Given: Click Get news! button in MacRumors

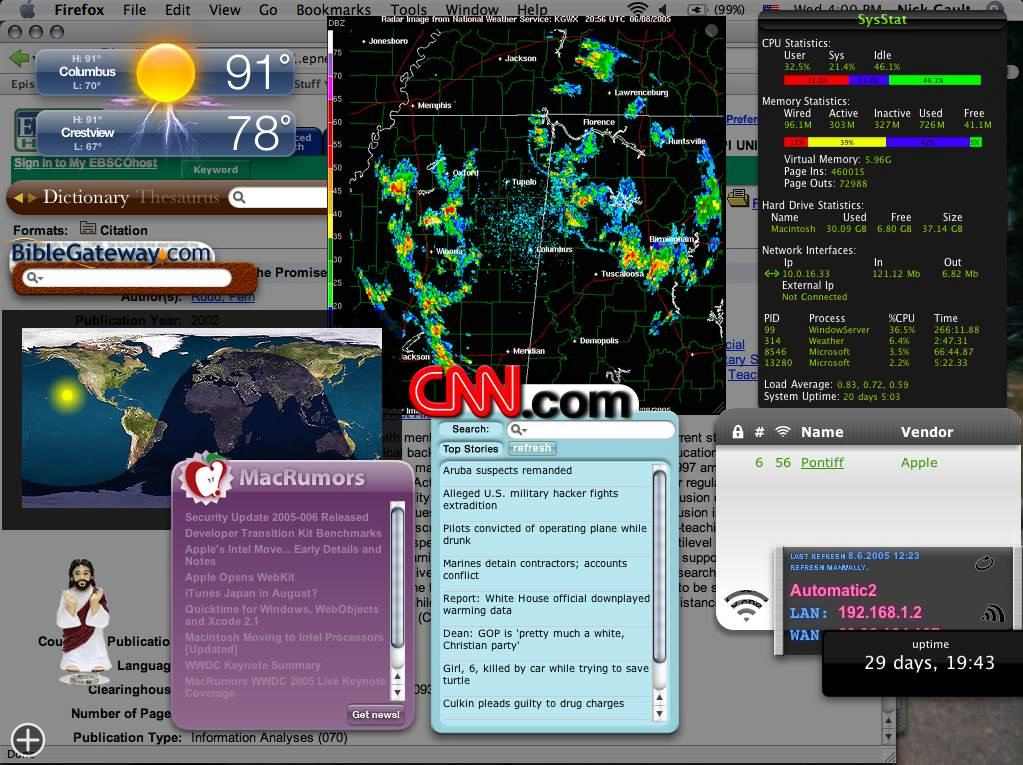Looking at the screenshot, I should click(x=376, y=714).
